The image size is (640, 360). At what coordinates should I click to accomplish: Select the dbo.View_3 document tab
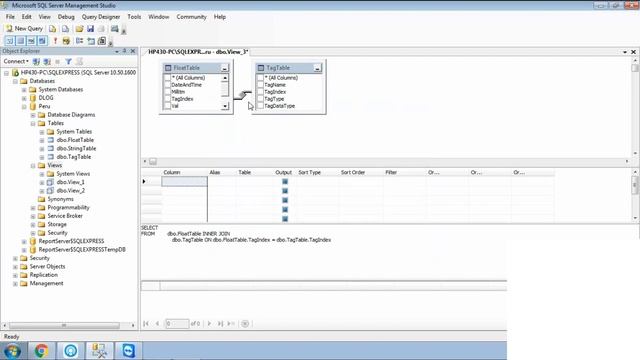pyautogui.click(x=198, y=52)
